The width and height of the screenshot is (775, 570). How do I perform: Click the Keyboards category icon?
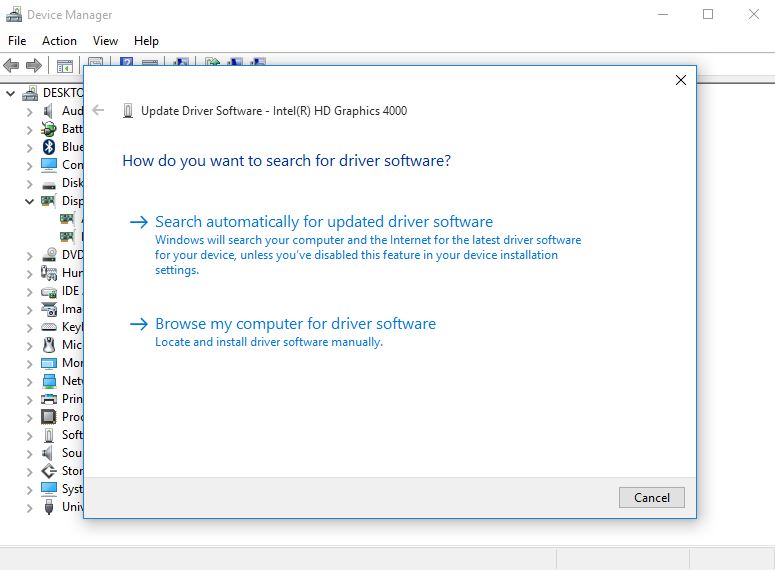coord(49,327)
